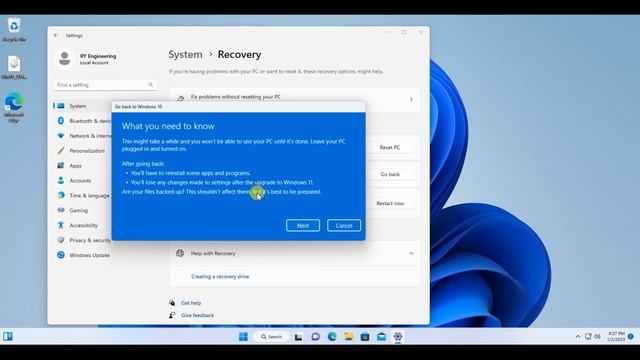Click the Give feedback icon

[172, 315]
